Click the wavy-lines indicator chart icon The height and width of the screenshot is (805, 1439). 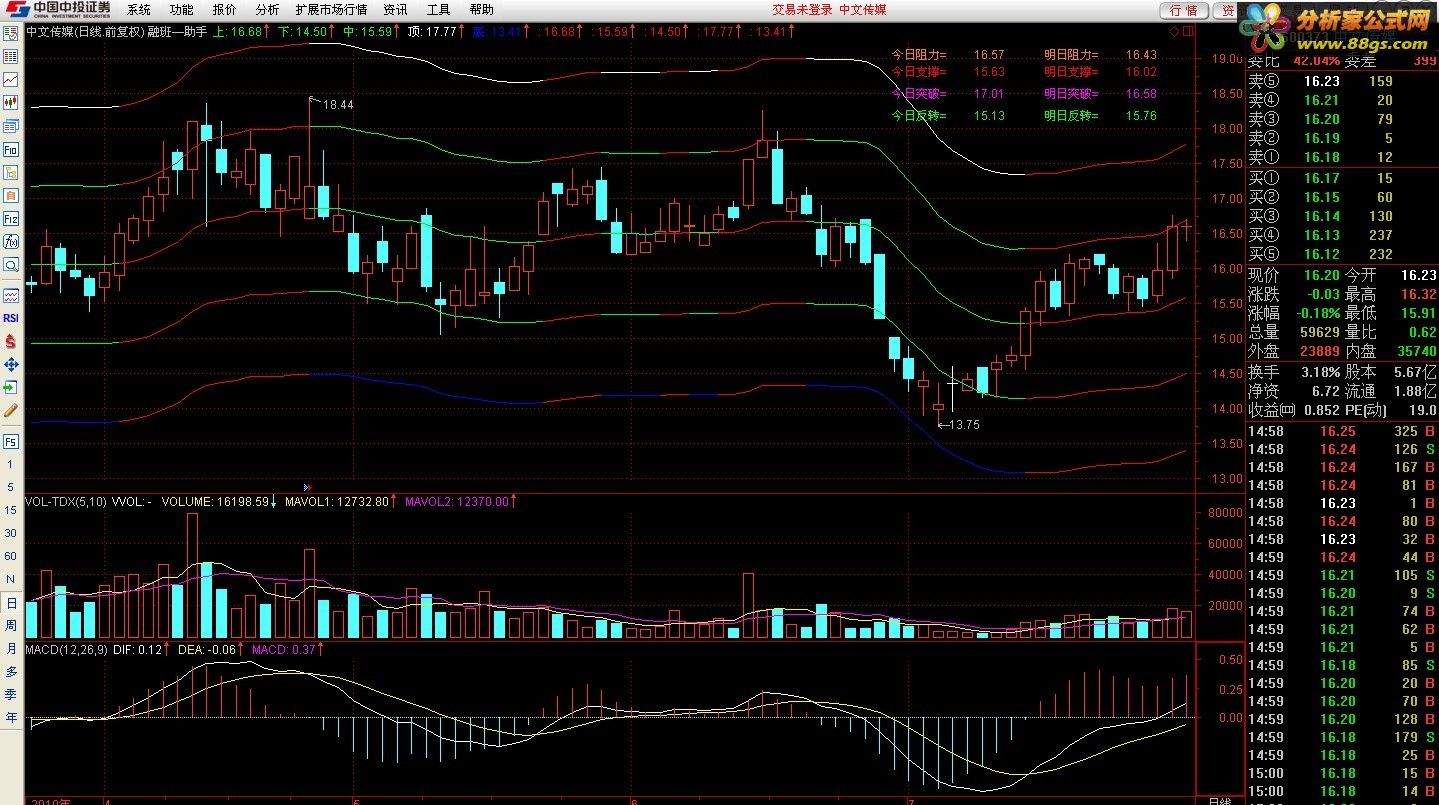click(11, 295)
